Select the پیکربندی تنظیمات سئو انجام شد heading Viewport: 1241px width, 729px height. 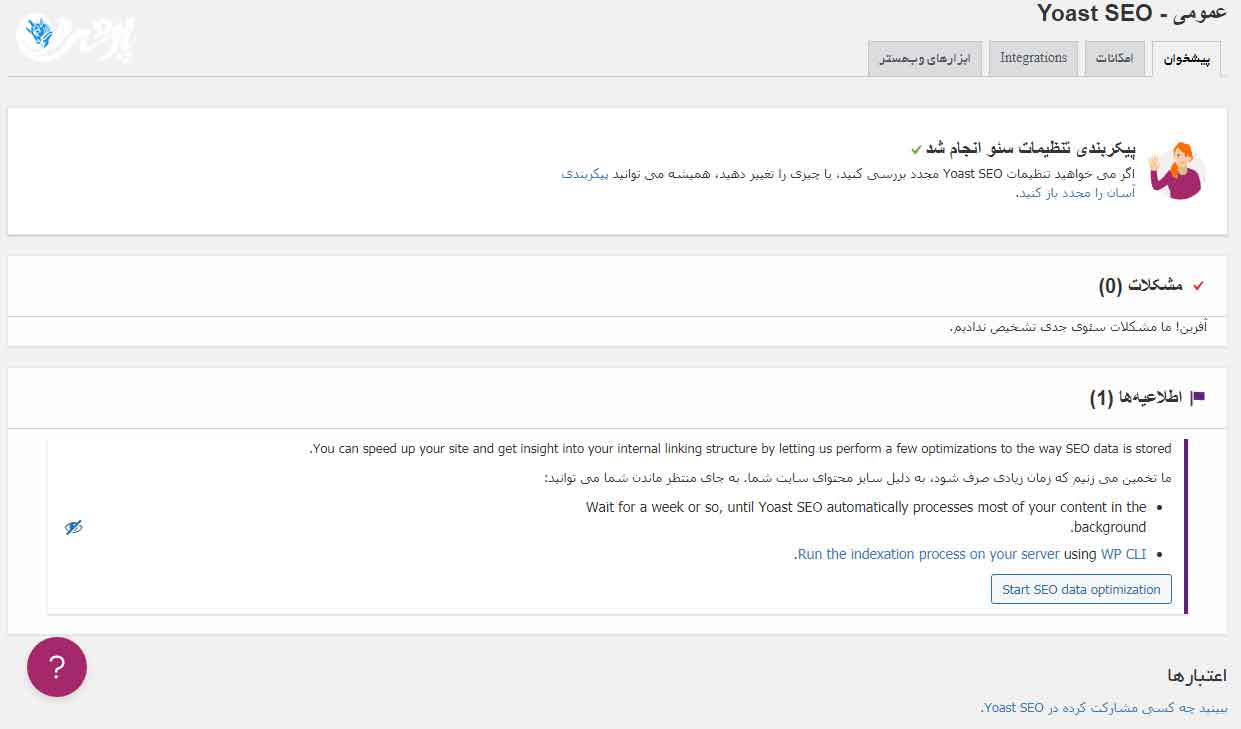point(1031,149)
